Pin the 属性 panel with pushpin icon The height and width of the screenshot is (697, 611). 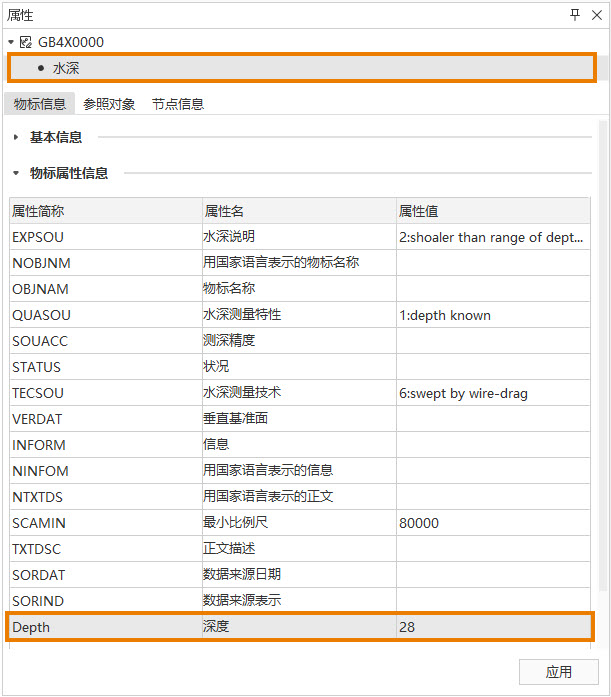tap(575, 15)
